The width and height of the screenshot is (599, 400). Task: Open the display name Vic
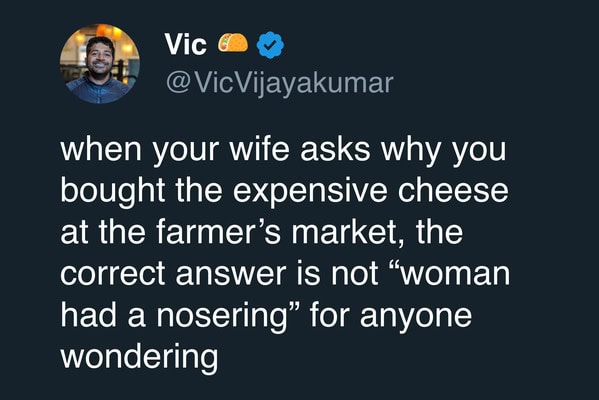click(186, 44)
